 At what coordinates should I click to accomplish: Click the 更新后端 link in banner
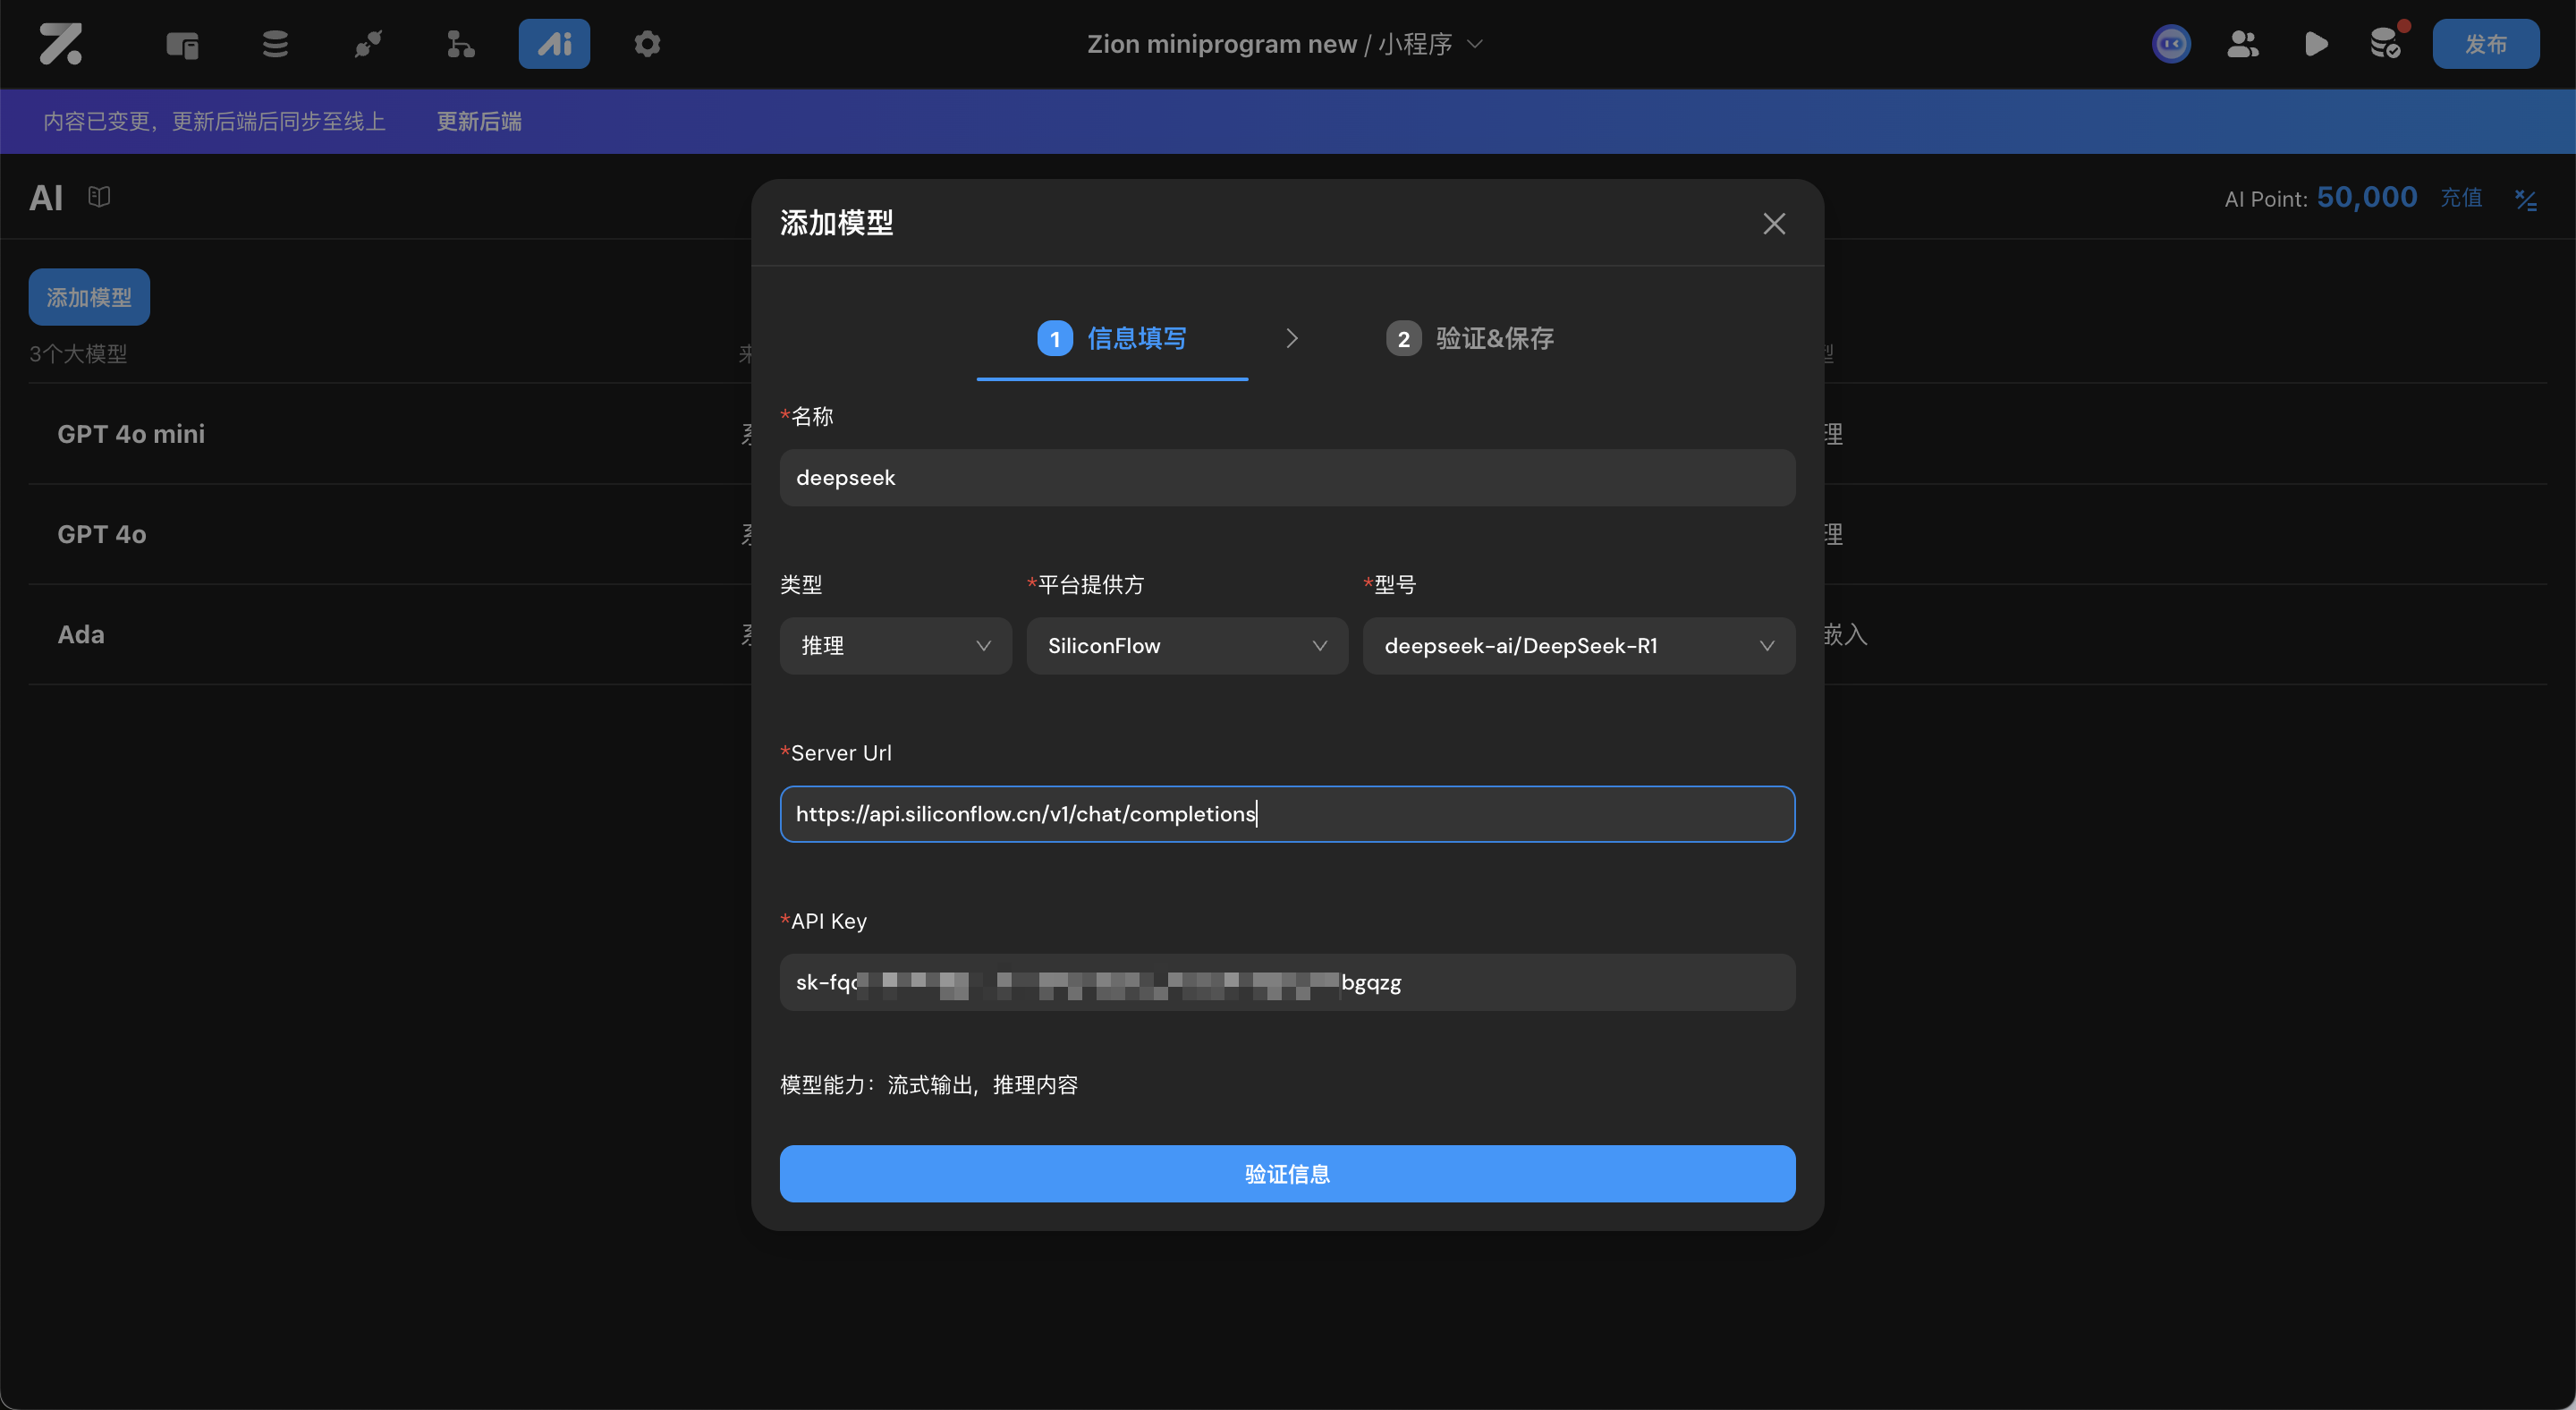479,121
